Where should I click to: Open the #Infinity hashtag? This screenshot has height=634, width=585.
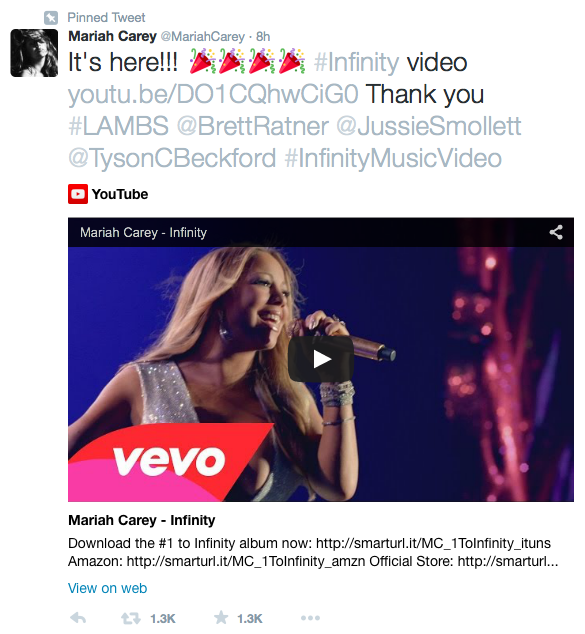[357, 62]
